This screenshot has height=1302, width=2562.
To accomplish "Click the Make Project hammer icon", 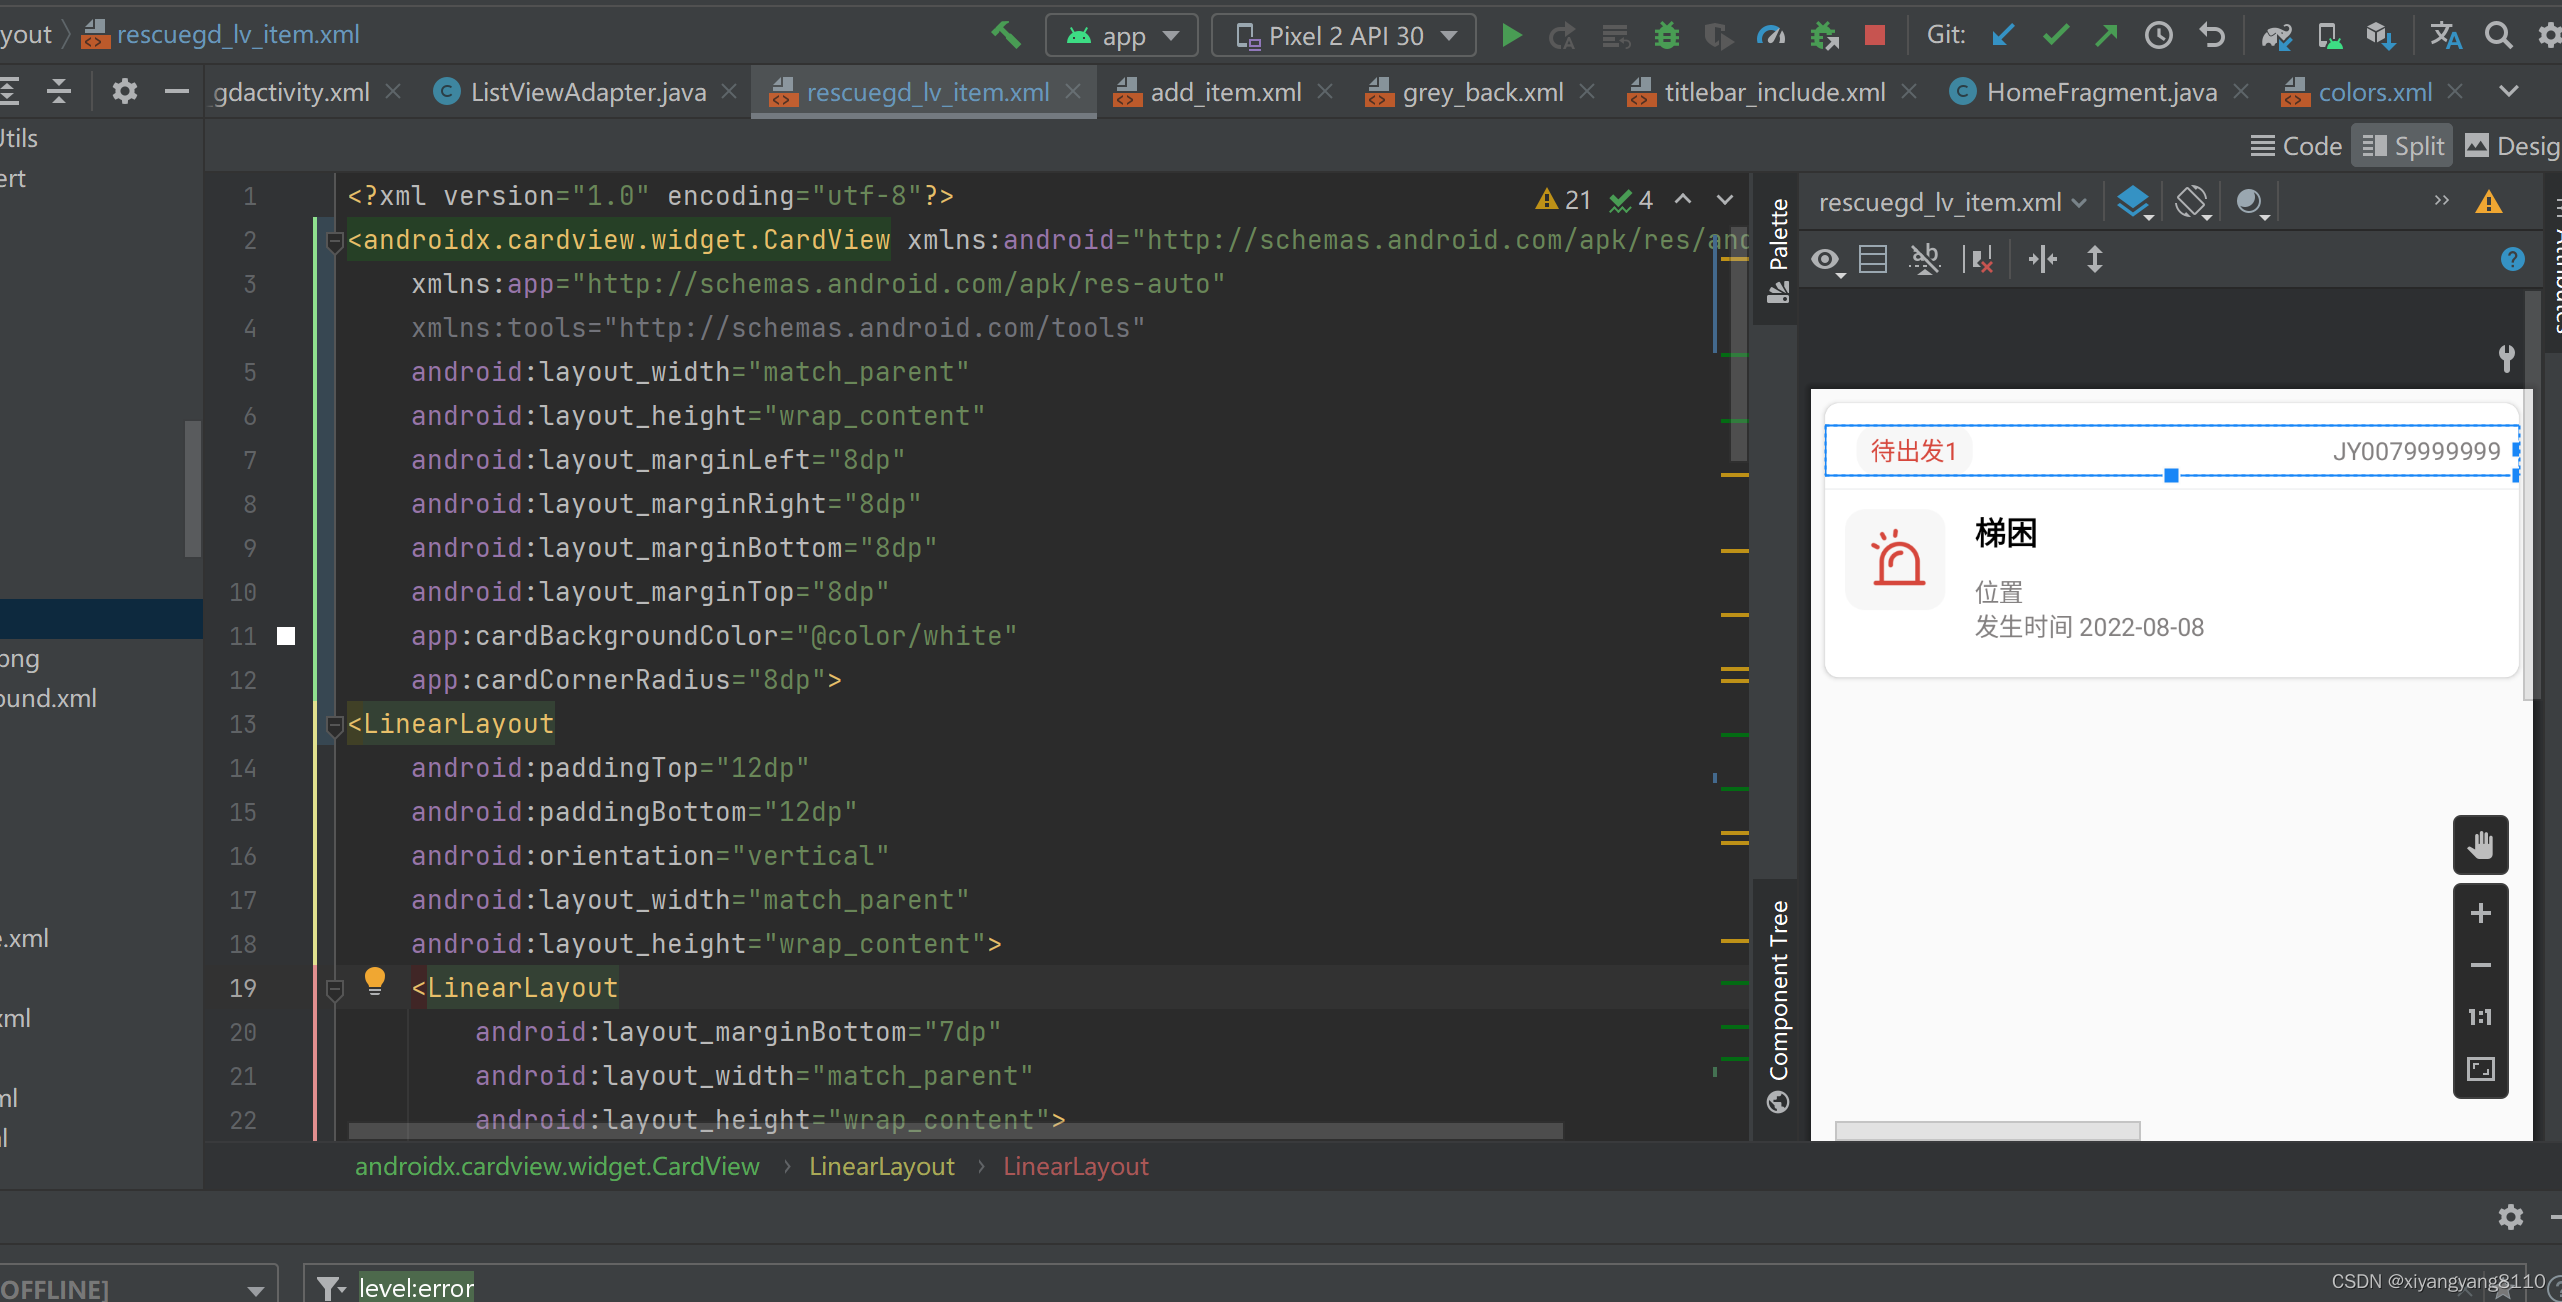I will pyautogui.click(x=1006, y=35).
